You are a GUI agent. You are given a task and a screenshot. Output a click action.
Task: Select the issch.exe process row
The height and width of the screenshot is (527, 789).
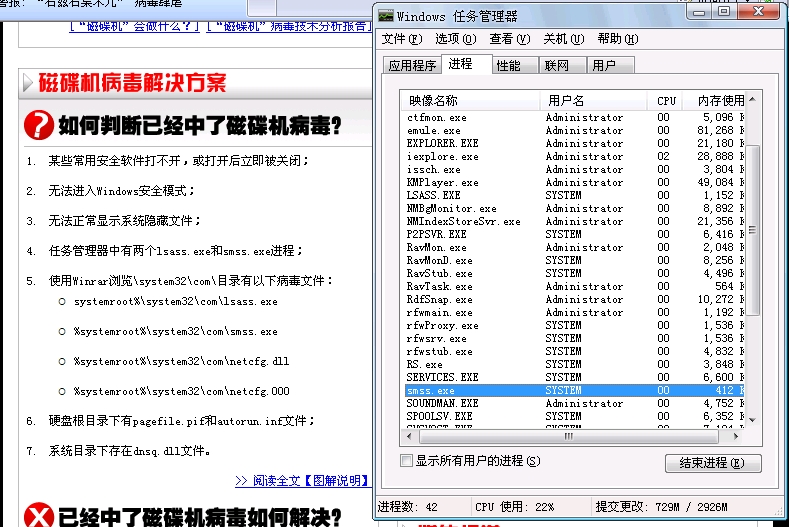pos(574,169)
